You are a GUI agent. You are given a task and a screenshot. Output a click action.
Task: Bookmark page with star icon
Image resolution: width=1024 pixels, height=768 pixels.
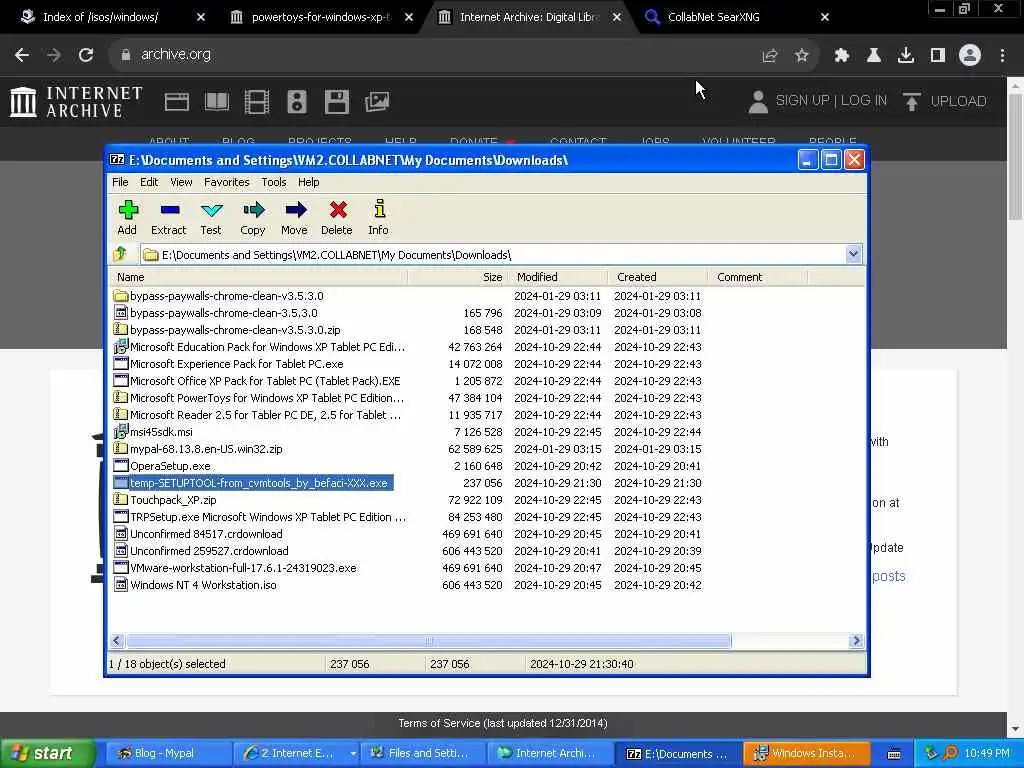pos(802,56)
